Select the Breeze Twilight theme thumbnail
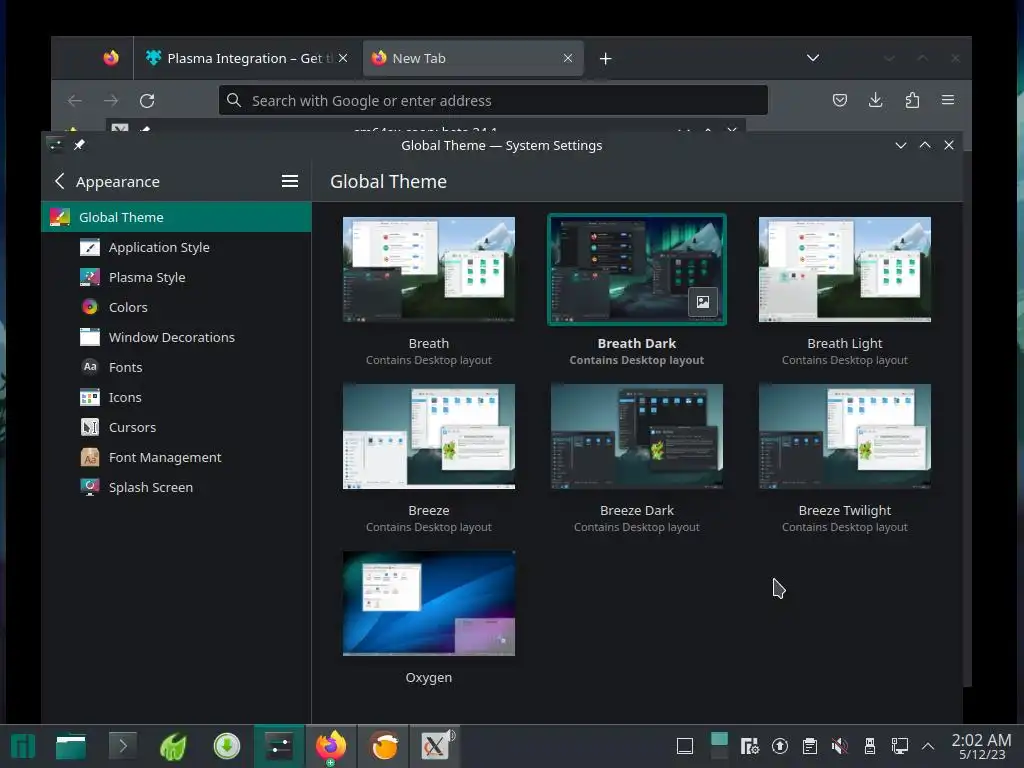The height and width of the screenshot is (768, 1024). click(x=845, y=436)
